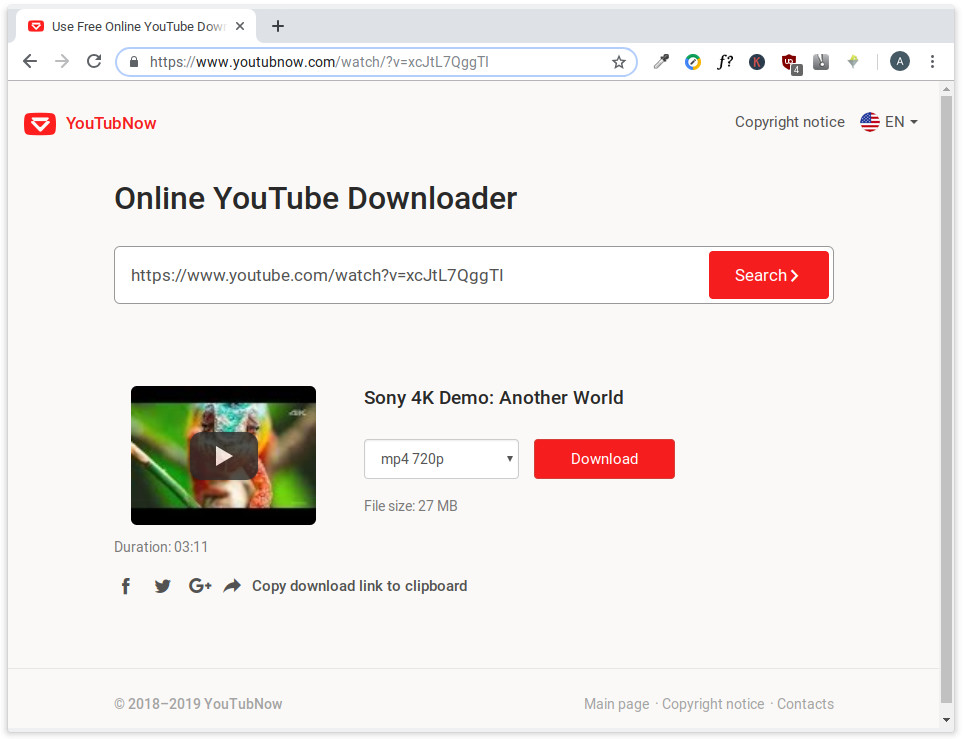Click the Duration: 03:11 text
The image size is (964, 739).
click(161, 547)
